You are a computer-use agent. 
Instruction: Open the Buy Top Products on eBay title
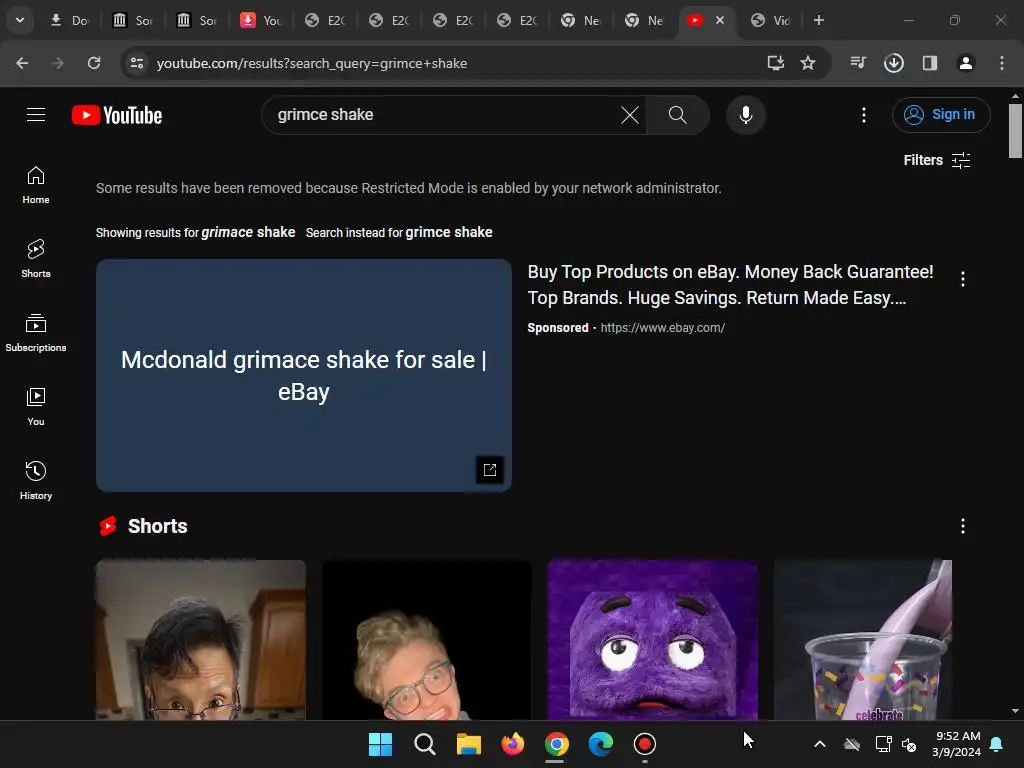(x=730, y=285)
